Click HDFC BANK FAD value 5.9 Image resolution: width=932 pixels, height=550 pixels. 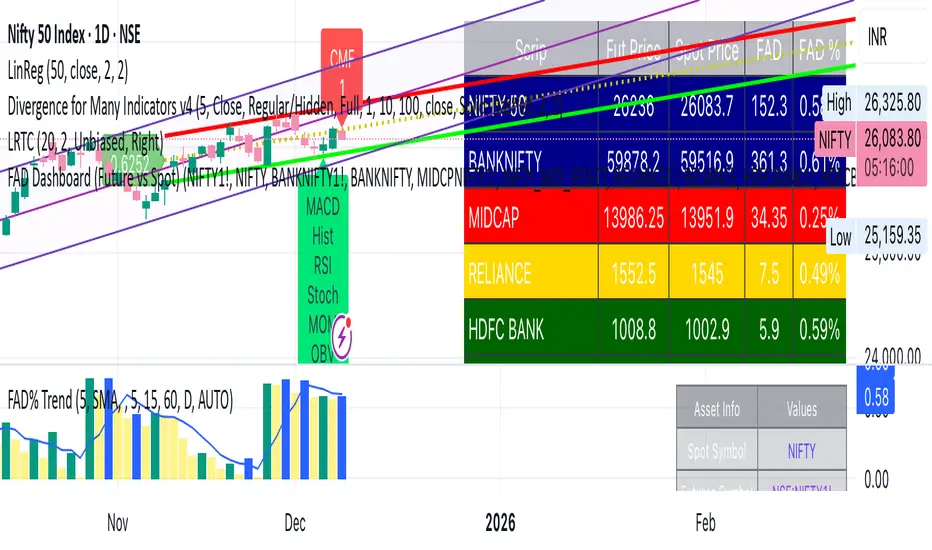(x=769, y=329)
